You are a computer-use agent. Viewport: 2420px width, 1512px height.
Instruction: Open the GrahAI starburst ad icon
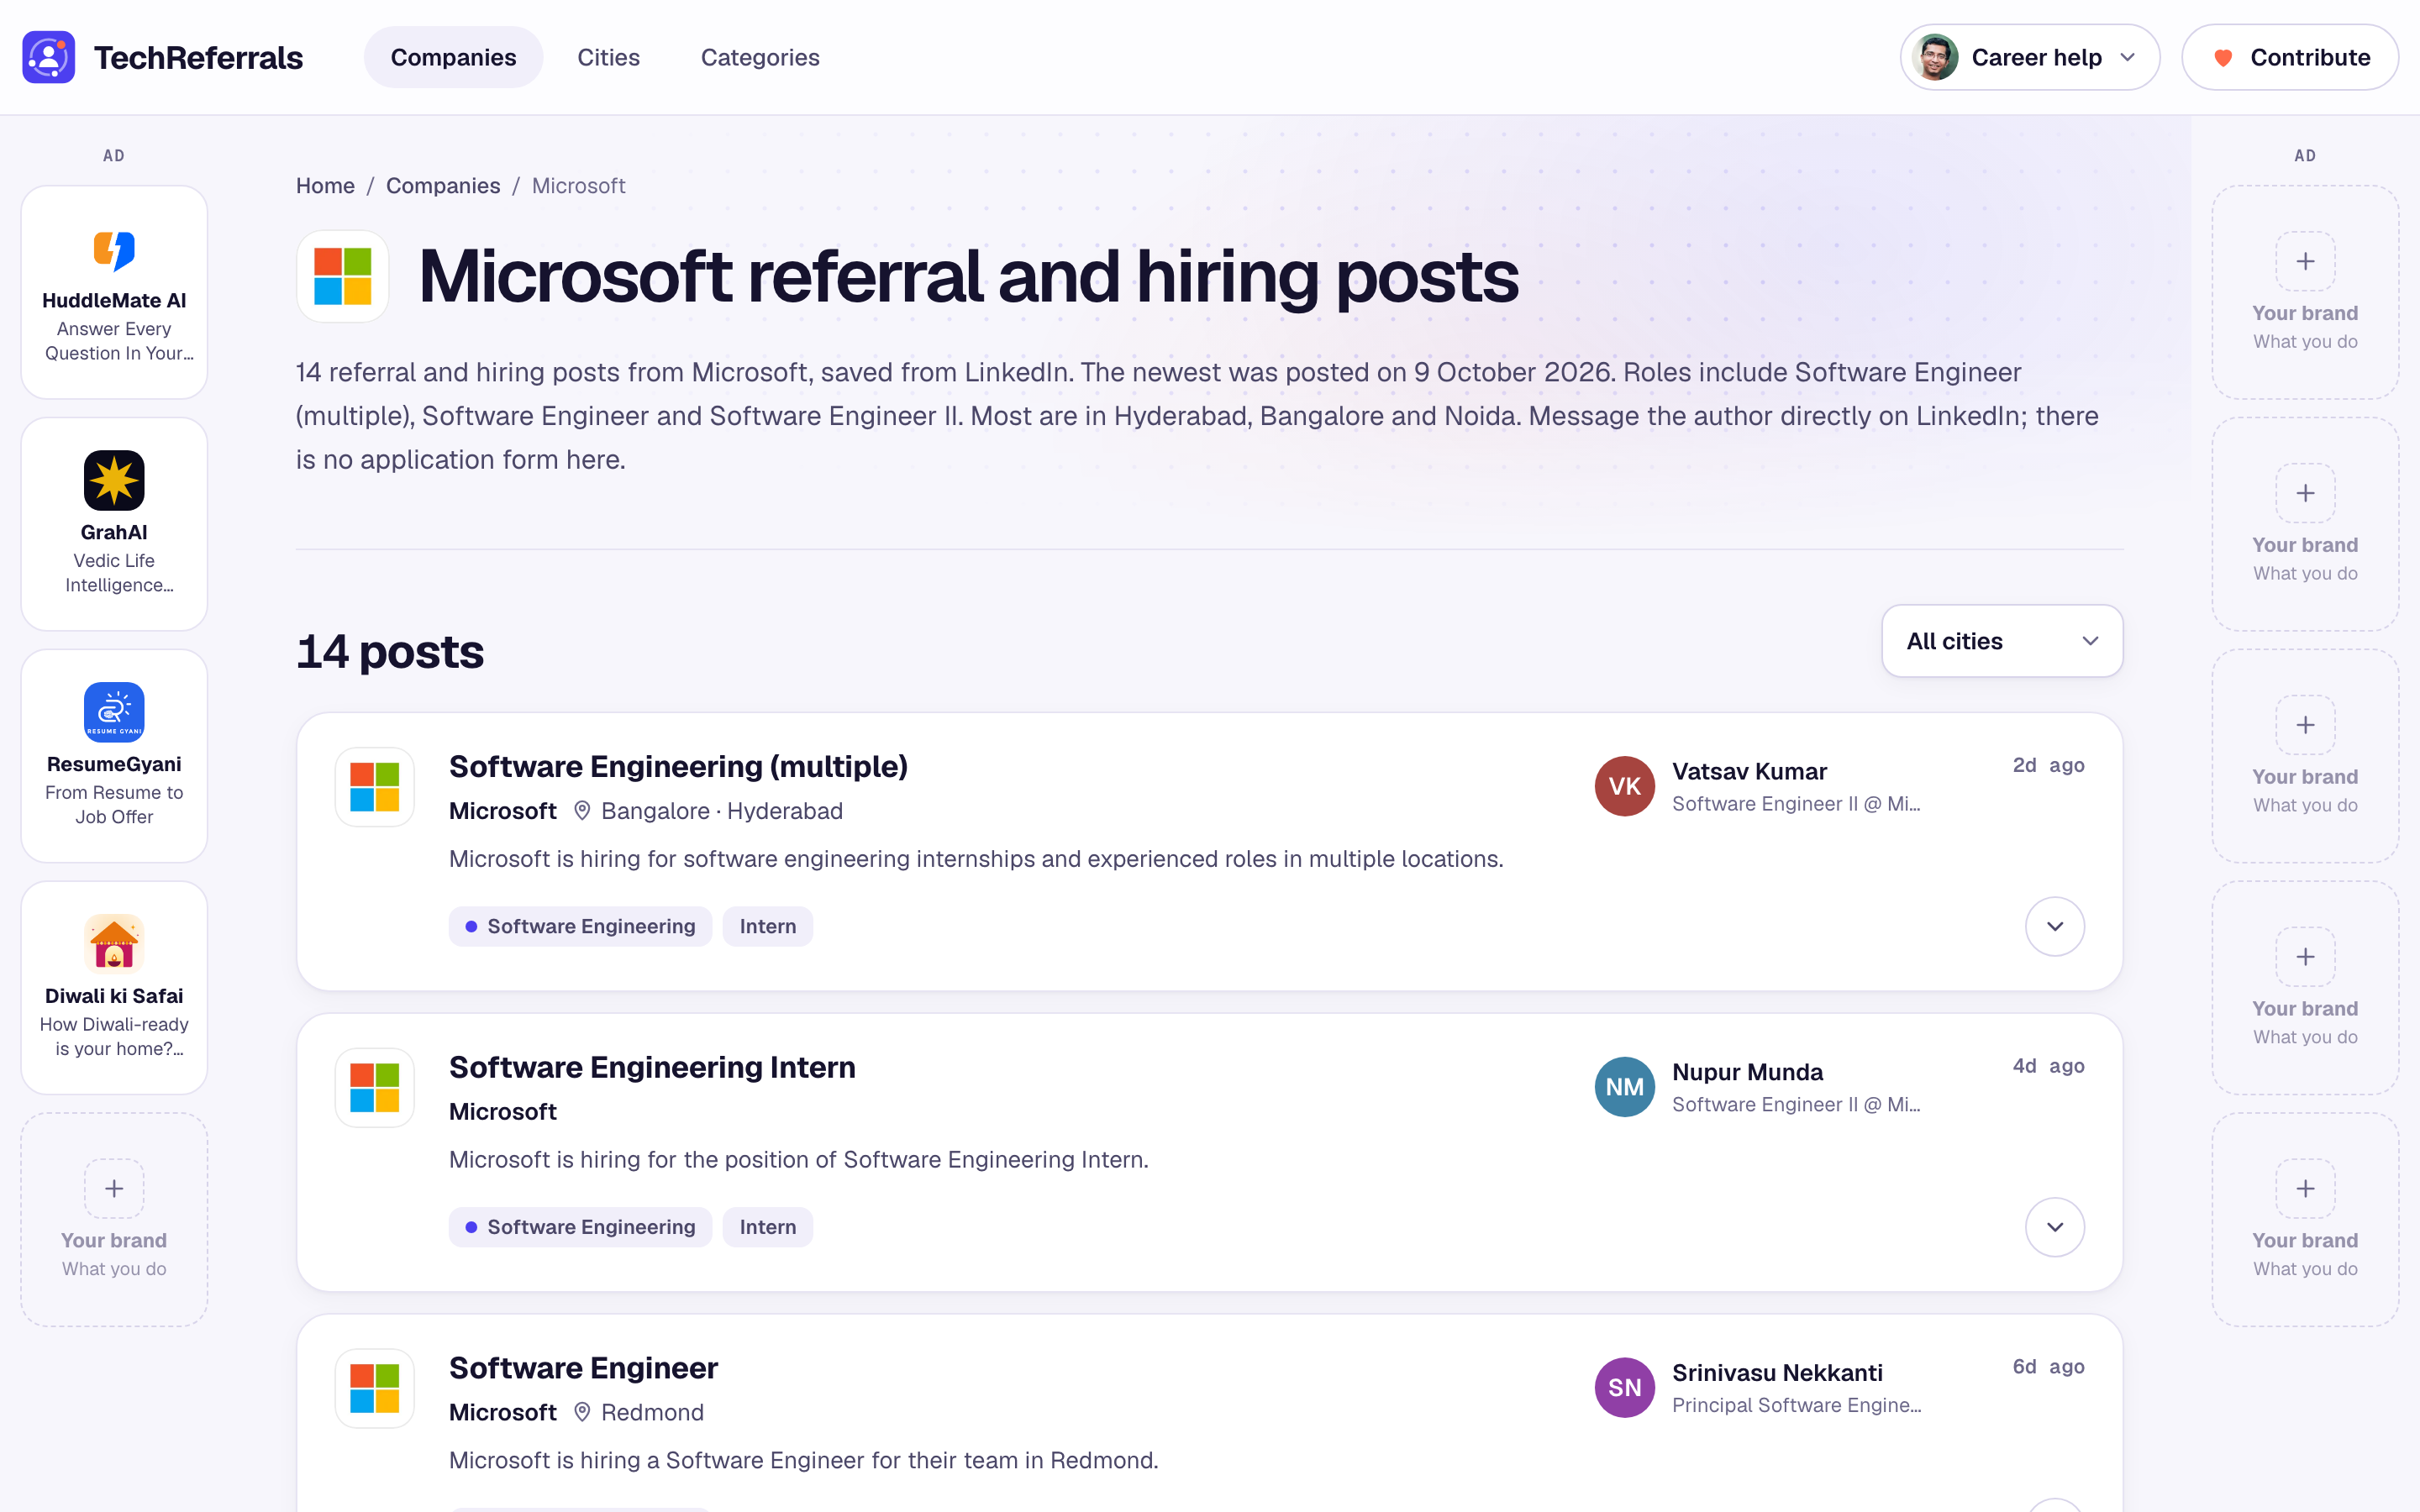point(114,480)
